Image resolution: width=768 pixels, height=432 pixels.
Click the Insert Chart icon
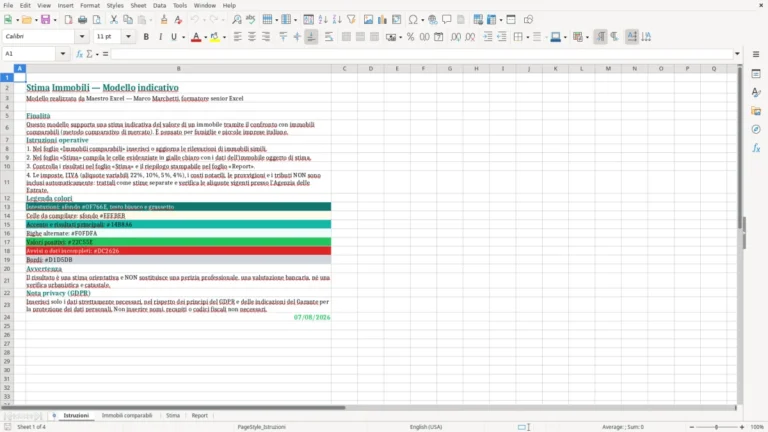coord(383,20)
